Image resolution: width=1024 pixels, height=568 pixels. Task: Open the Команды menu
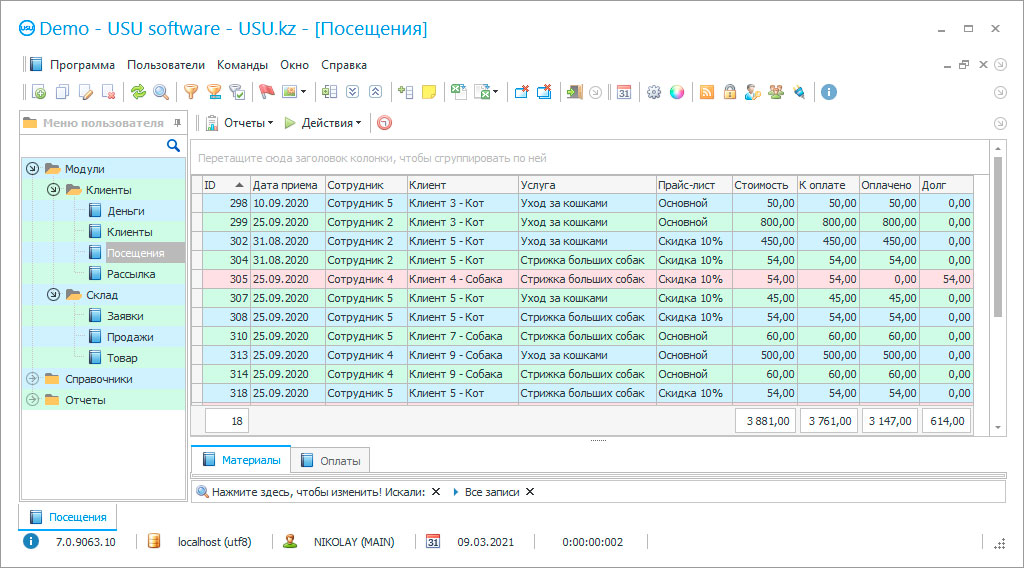click(x=242, y=65)
